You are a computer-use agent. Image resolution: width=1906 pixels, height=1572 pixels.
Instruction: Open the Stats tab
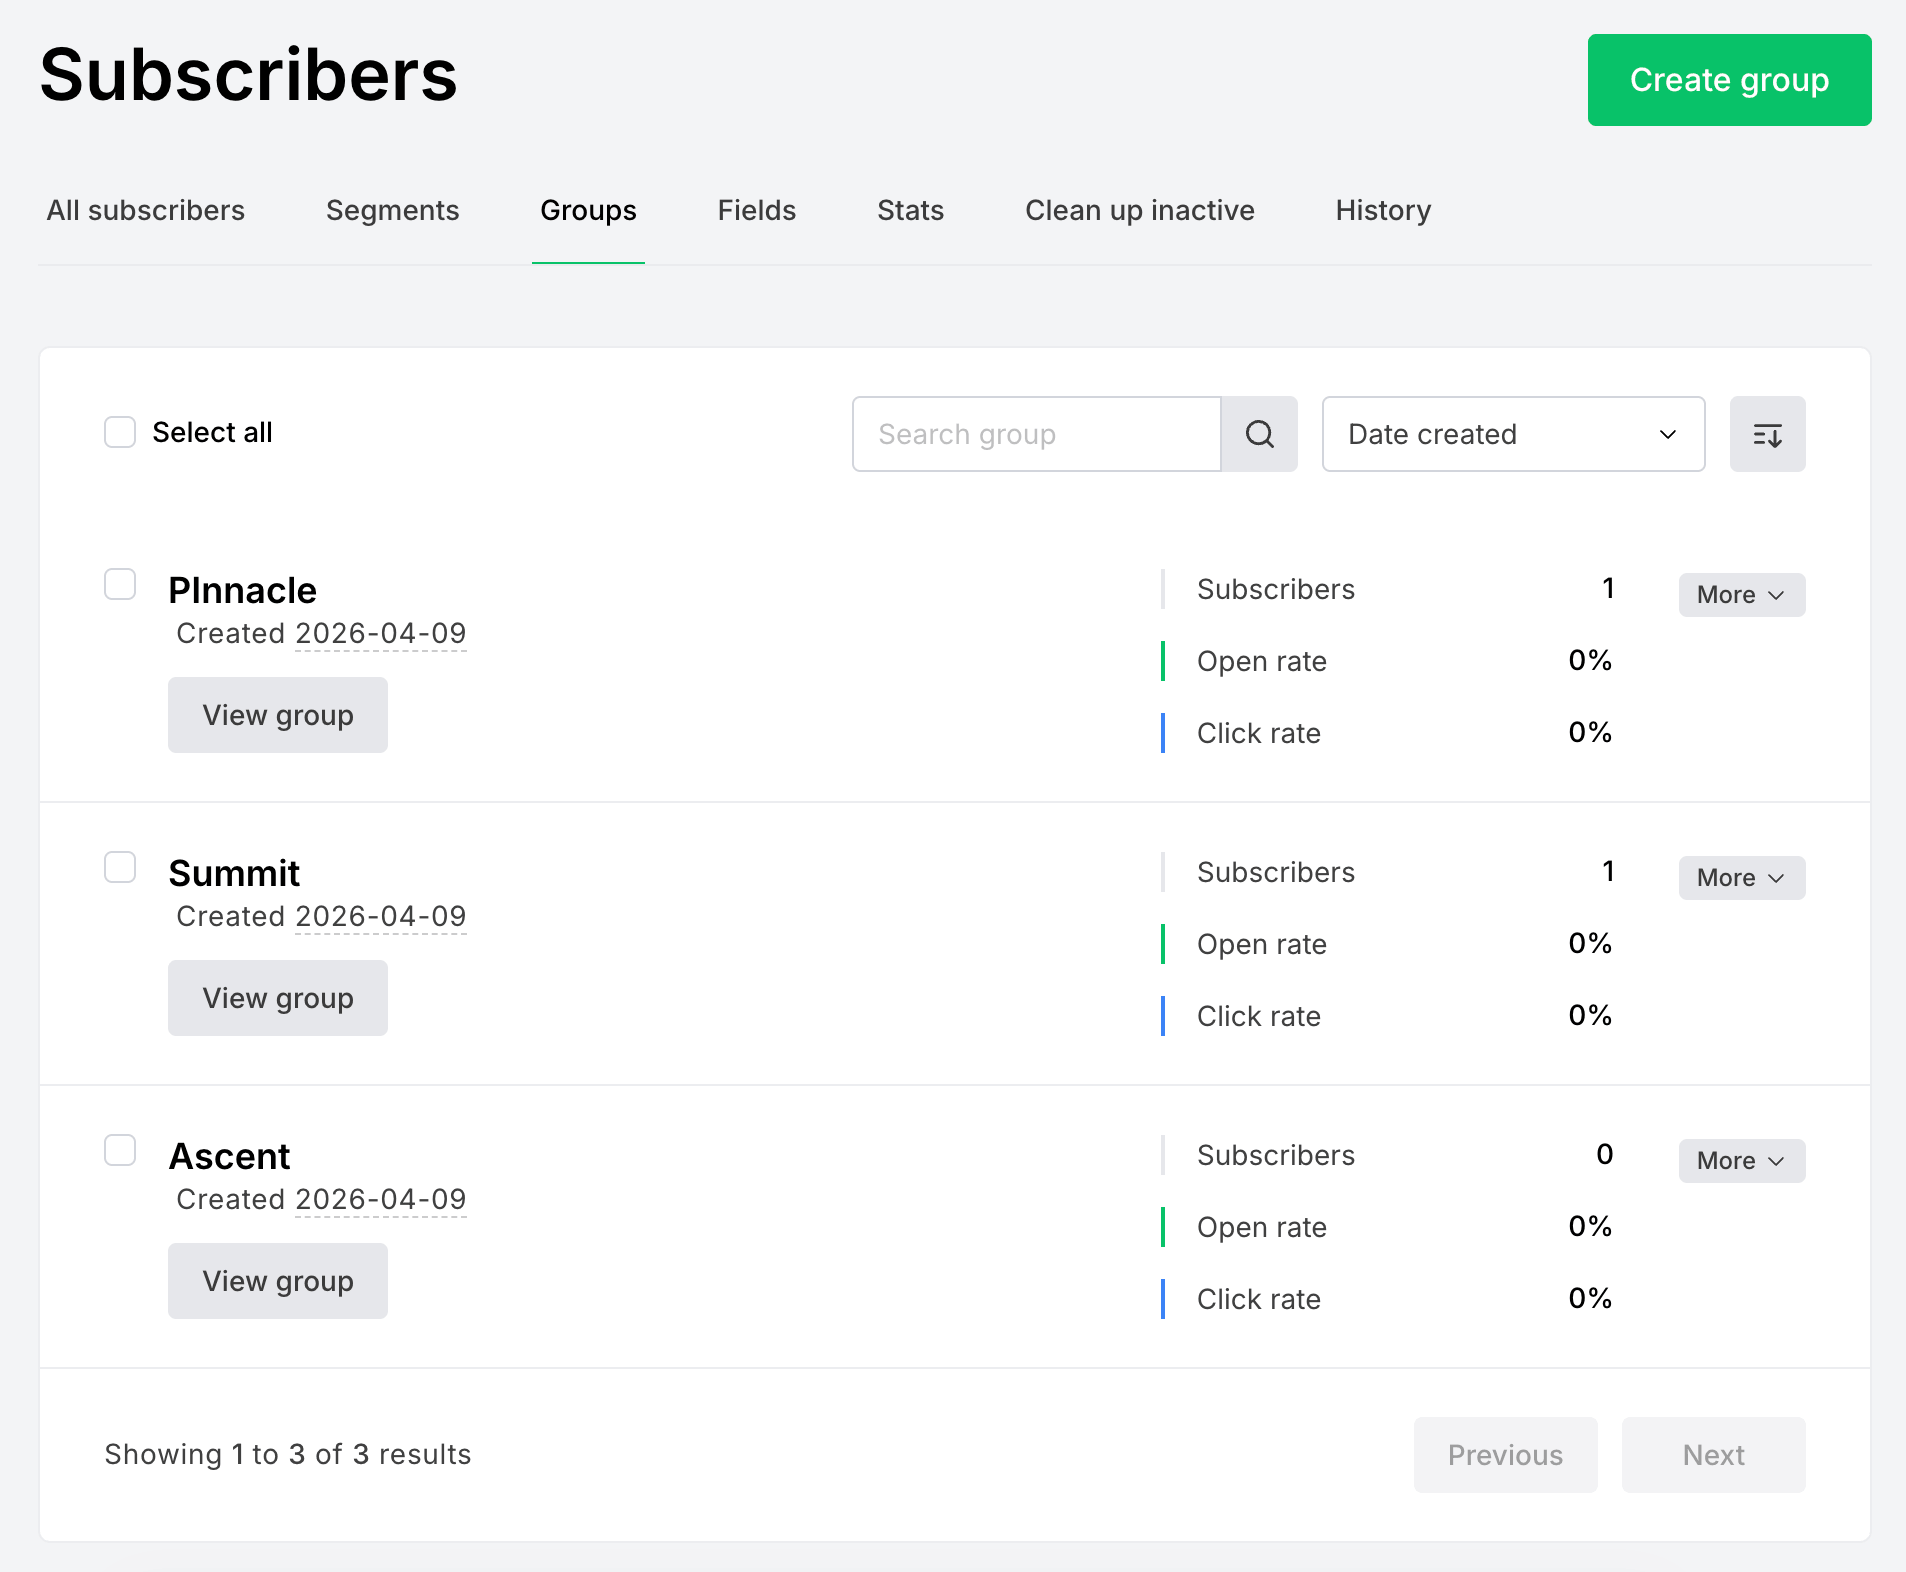tap(910, 210)
